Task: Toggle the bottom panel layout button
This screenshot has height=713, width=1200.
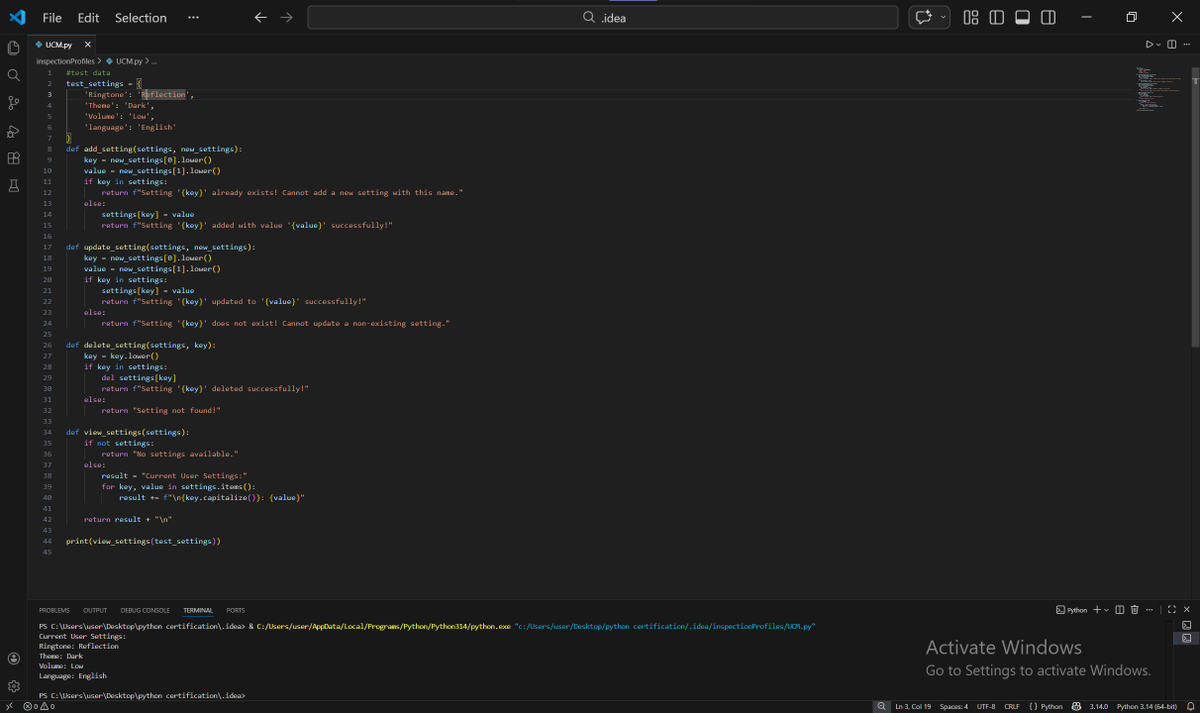Action: click(x=1022, y=18)
